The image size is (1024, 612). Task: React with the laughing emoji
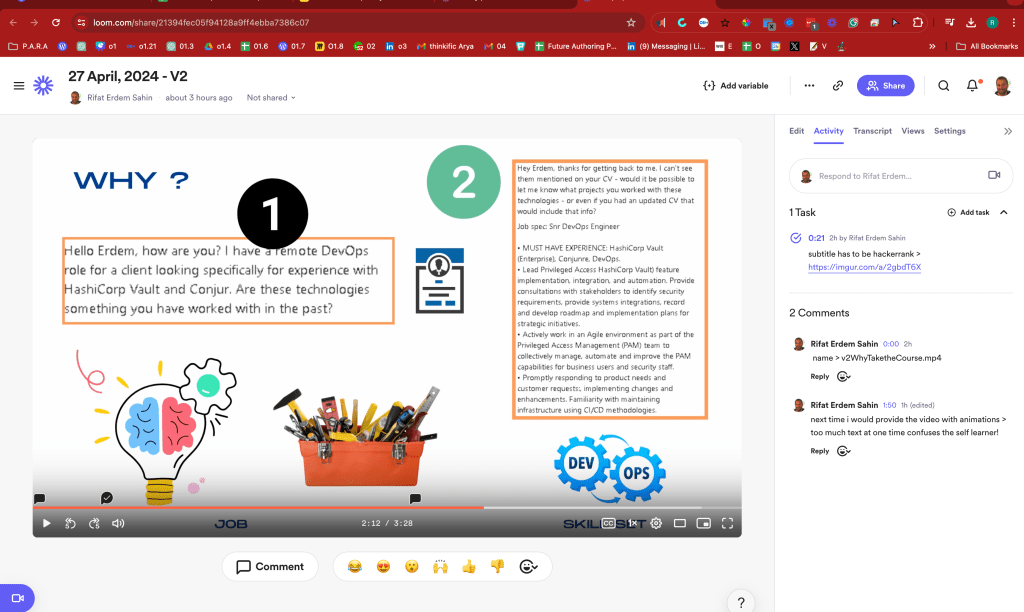355,566
